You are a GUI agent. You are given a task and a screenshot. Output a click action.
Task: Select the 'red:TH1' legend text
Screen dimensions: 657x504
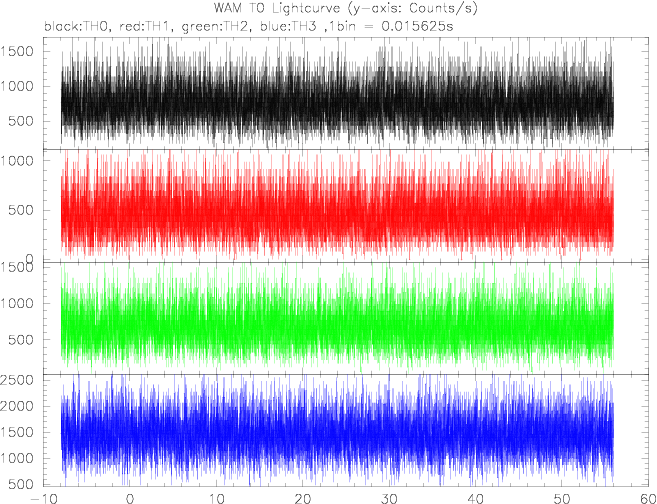145,26
